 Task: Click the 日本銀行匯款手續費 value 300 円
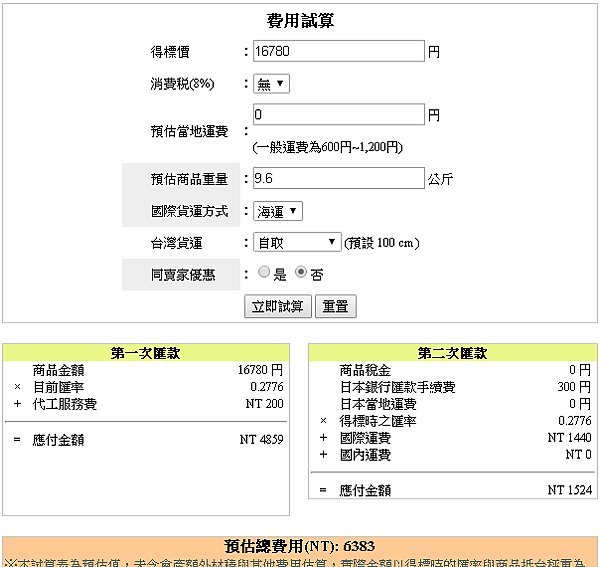pyautogui.click(x=574, y=387)
